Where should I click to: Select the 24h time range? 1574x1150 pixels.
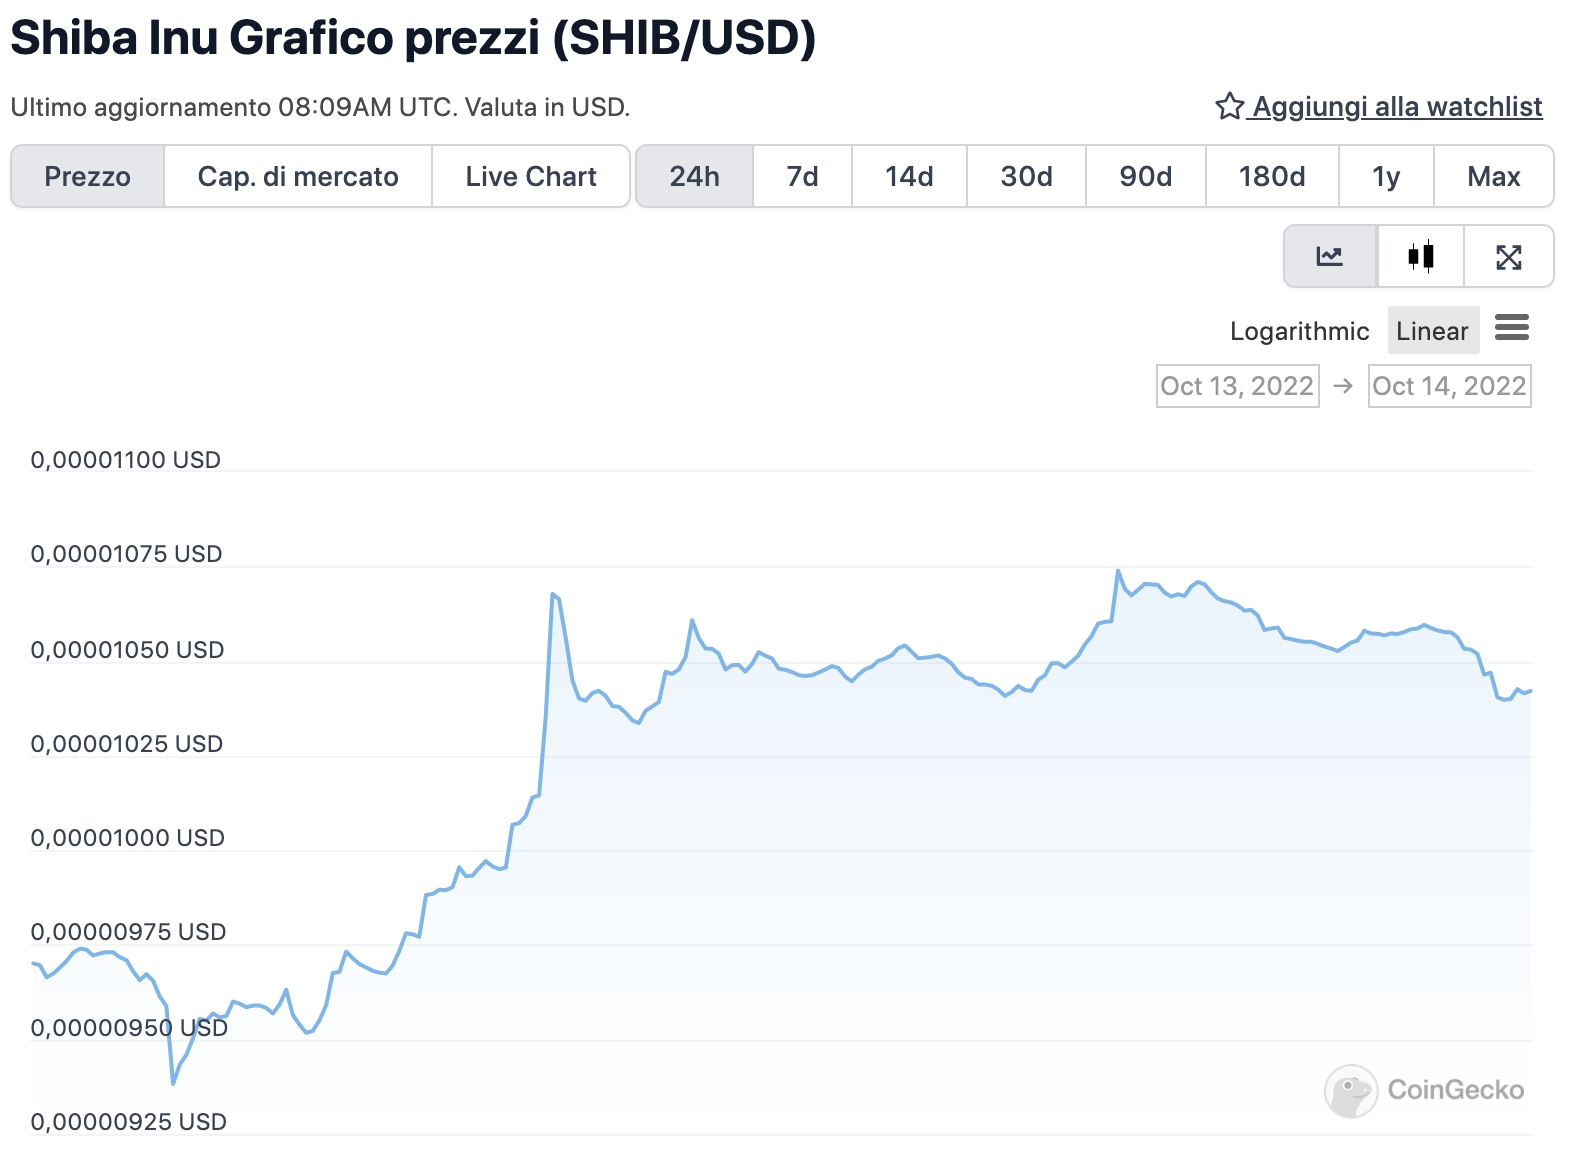695,177
